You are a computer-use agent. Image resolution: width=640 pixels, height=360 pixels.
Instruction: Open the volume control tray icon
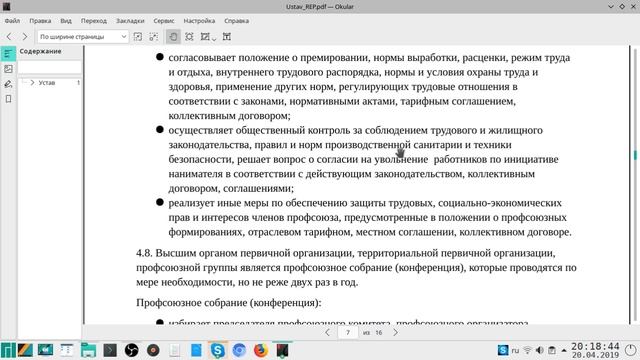click(540, 350)
